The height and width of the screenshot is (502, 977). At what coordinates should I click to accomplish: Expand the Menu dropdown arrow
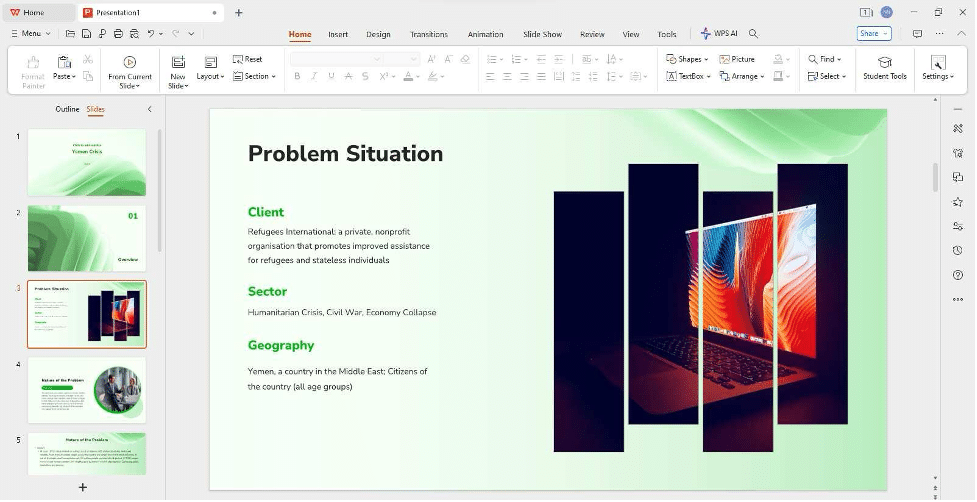point(49,34)
